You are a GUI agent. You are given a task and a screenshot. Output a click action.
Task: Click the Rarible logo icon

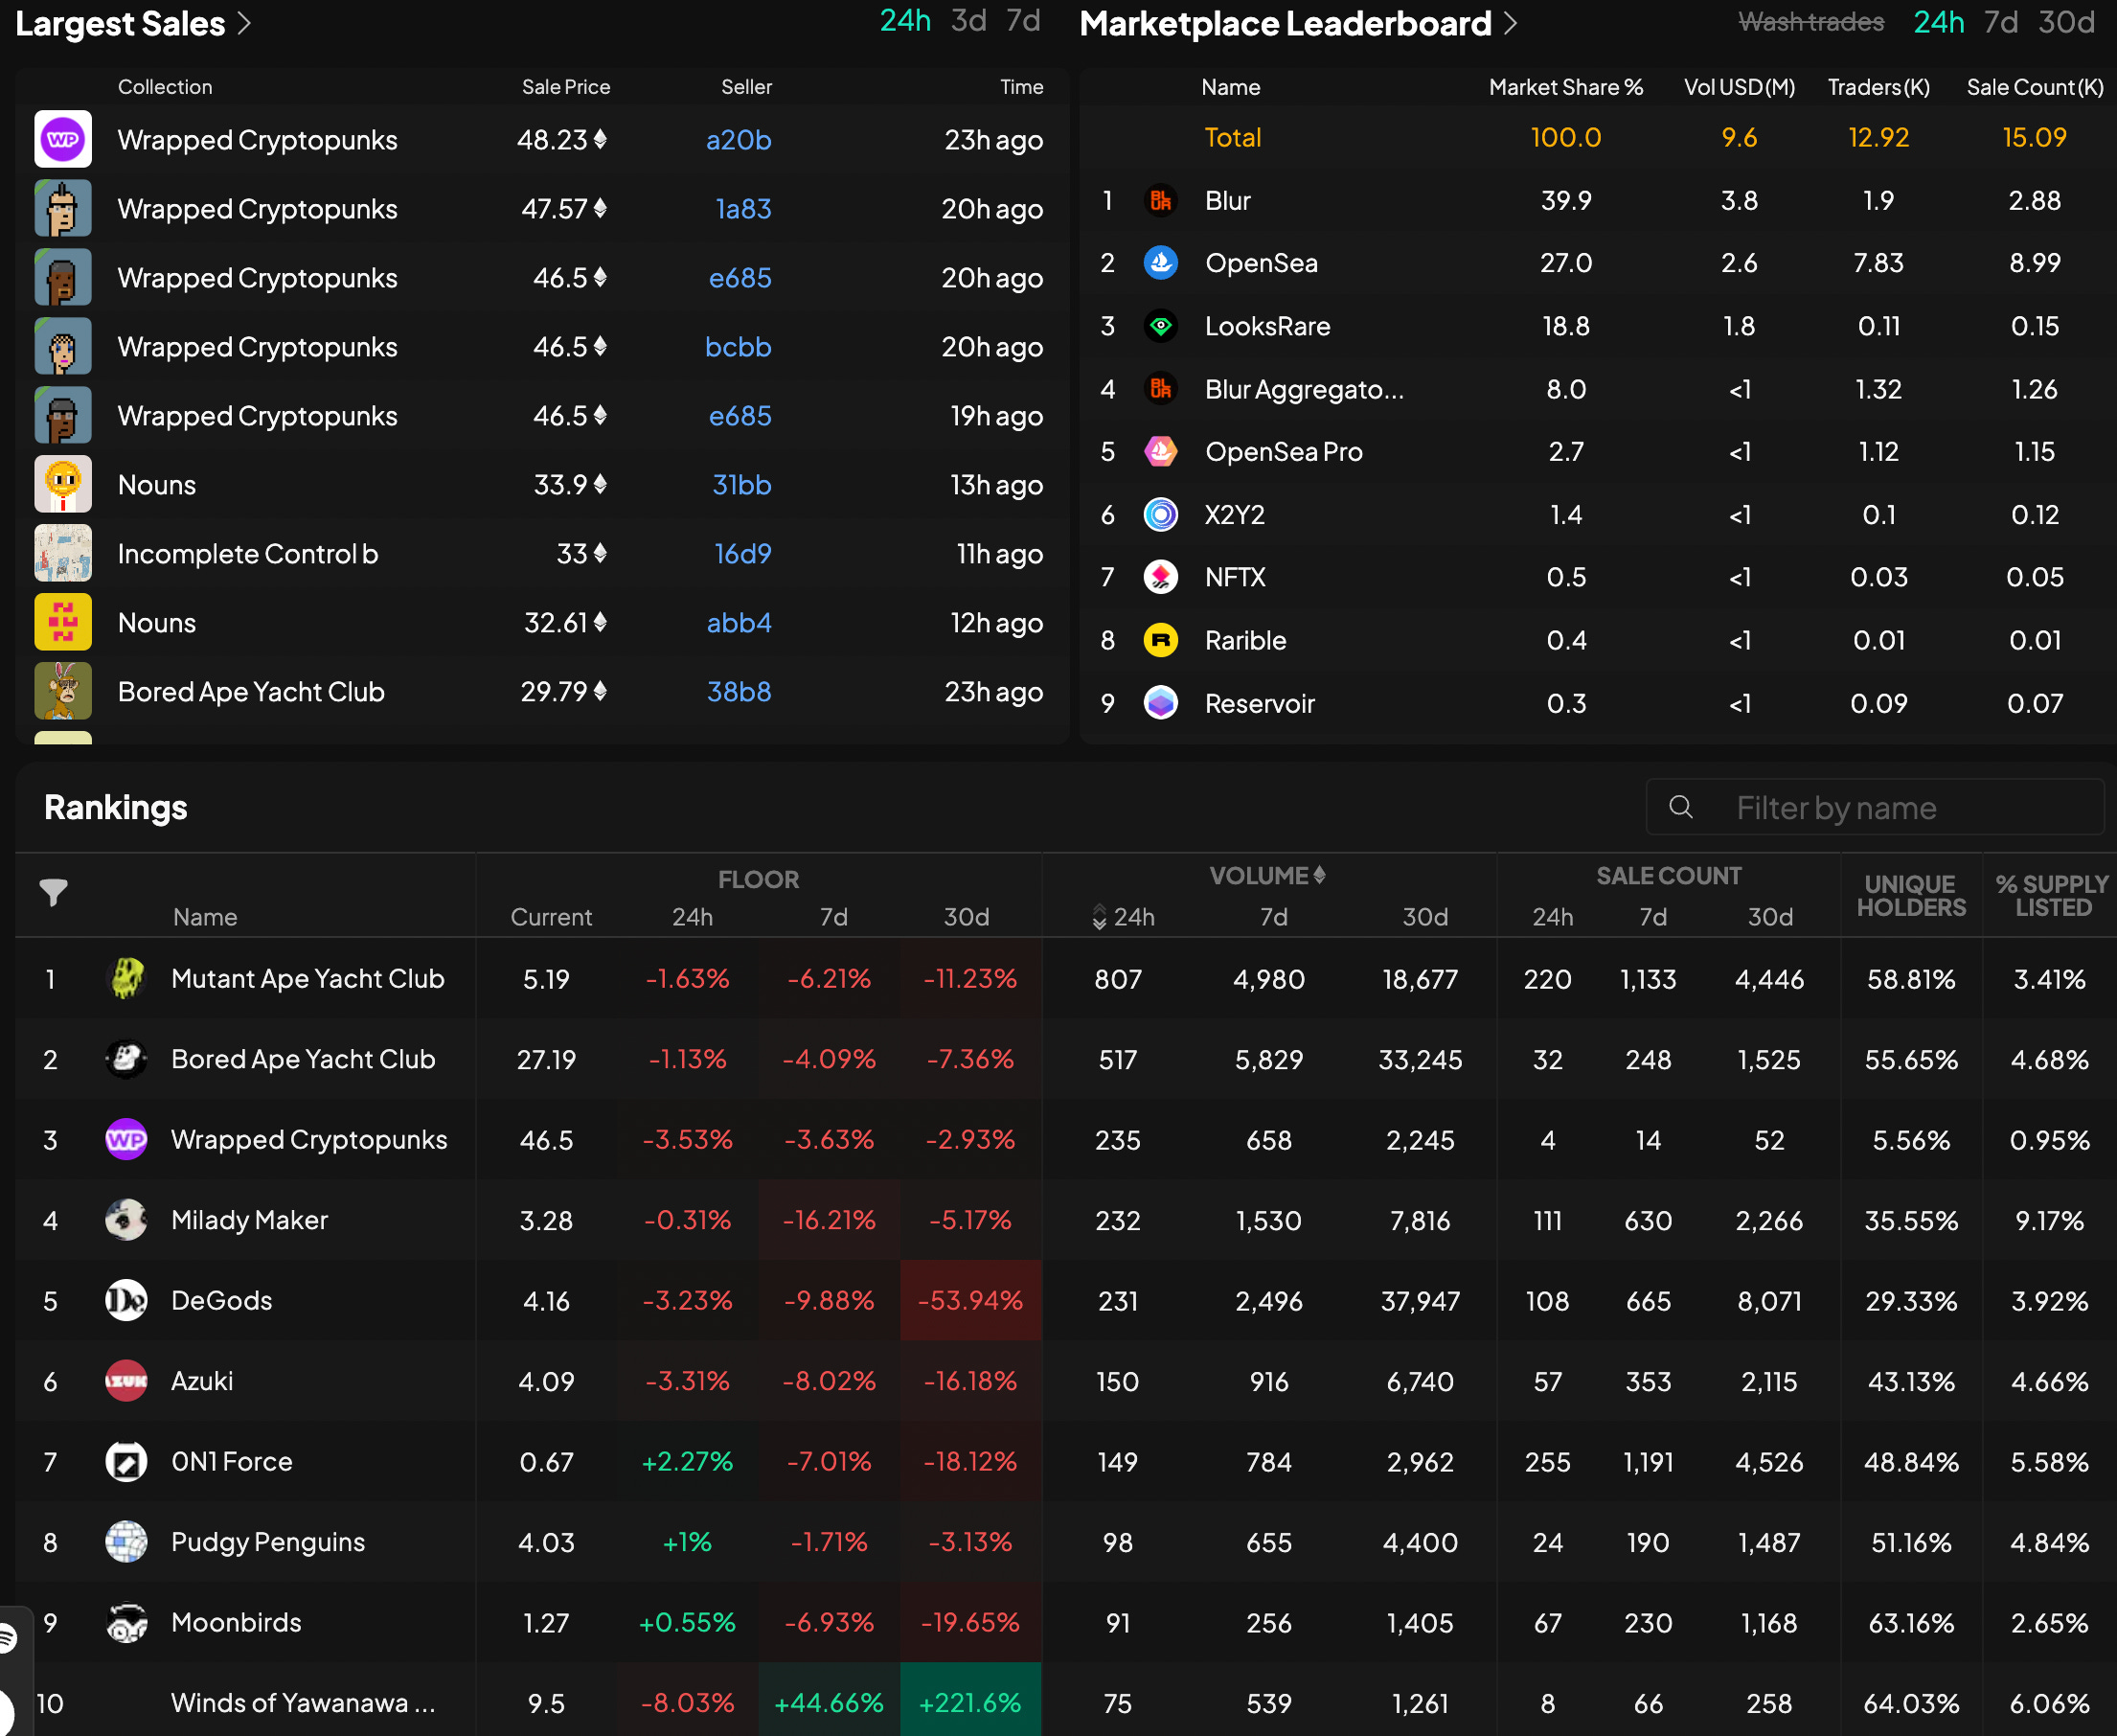[1160, 640]
